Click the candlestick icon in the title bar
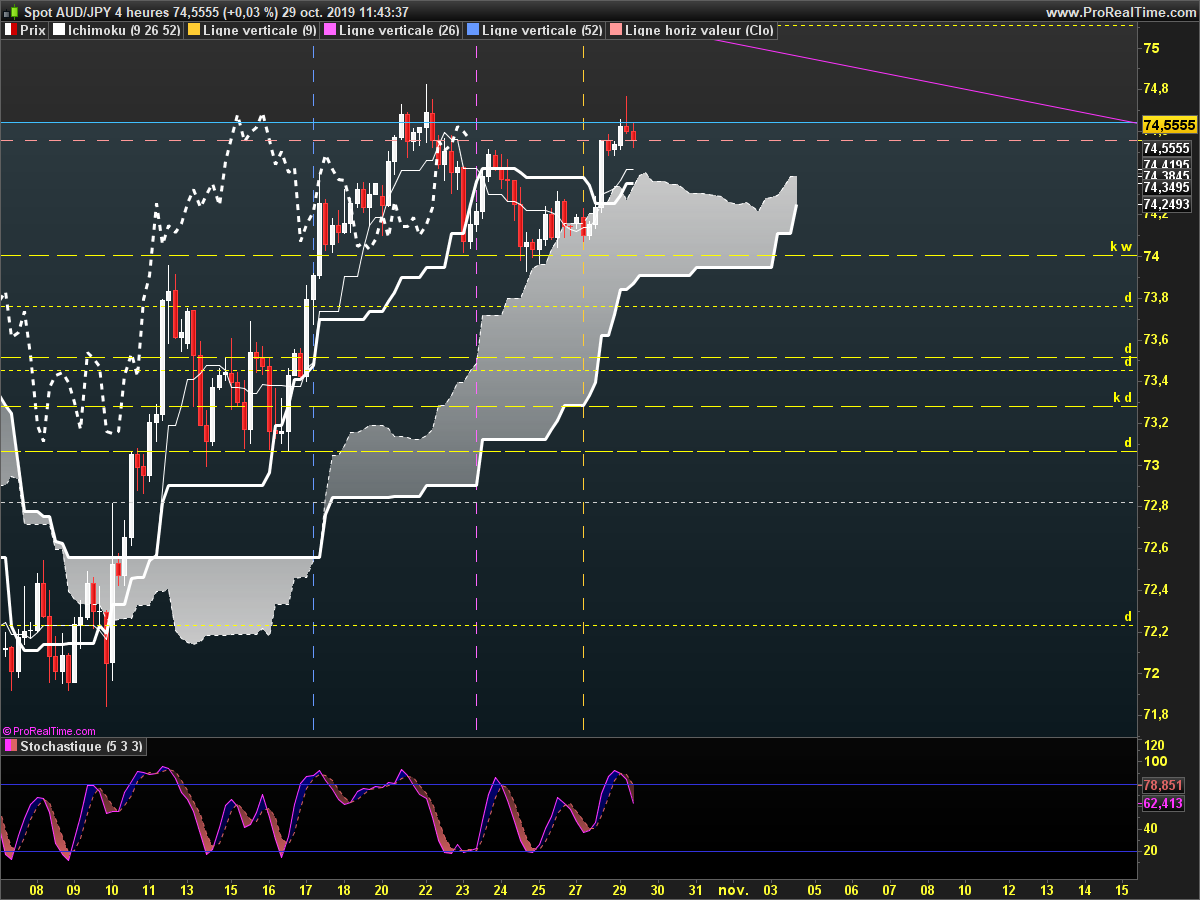The height and width of the screenshot is (900, 1200). point(13,12)
